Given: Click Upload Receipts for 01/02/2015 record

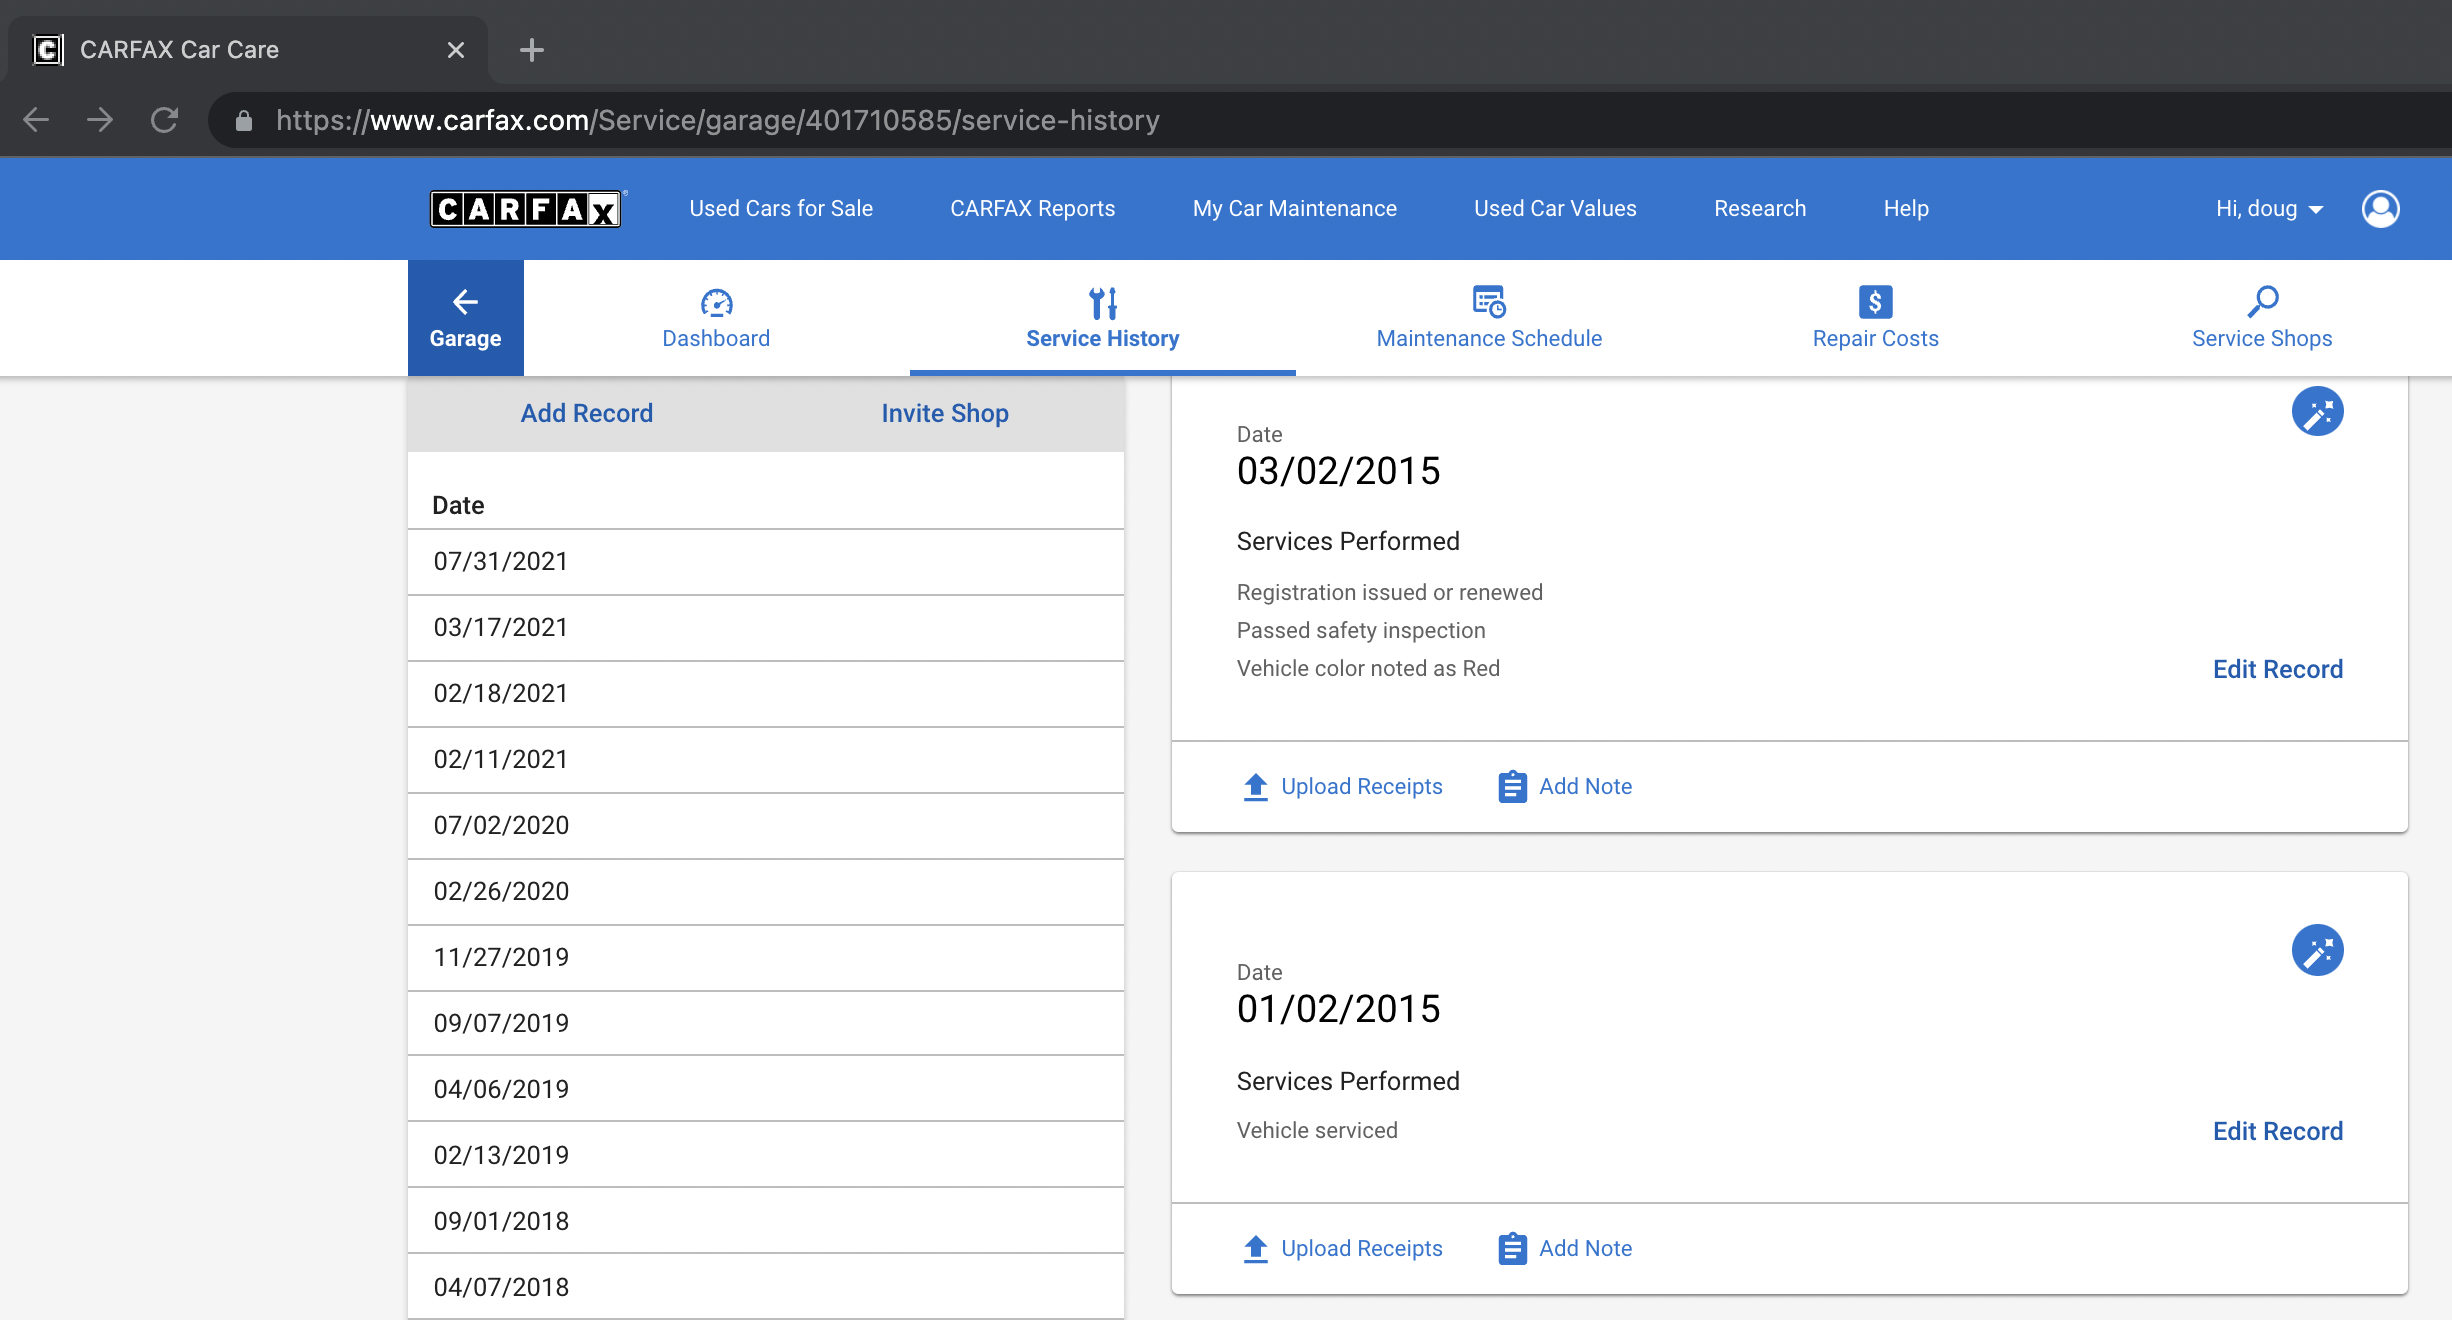Looking at the screenshot, I should 1342,1249.
